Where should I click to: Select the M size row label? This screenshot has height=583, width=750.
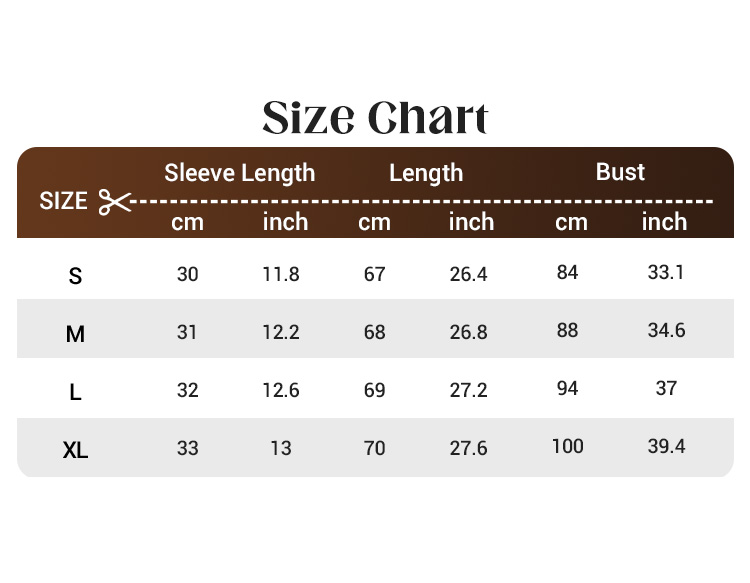click(x=75, y=334)
